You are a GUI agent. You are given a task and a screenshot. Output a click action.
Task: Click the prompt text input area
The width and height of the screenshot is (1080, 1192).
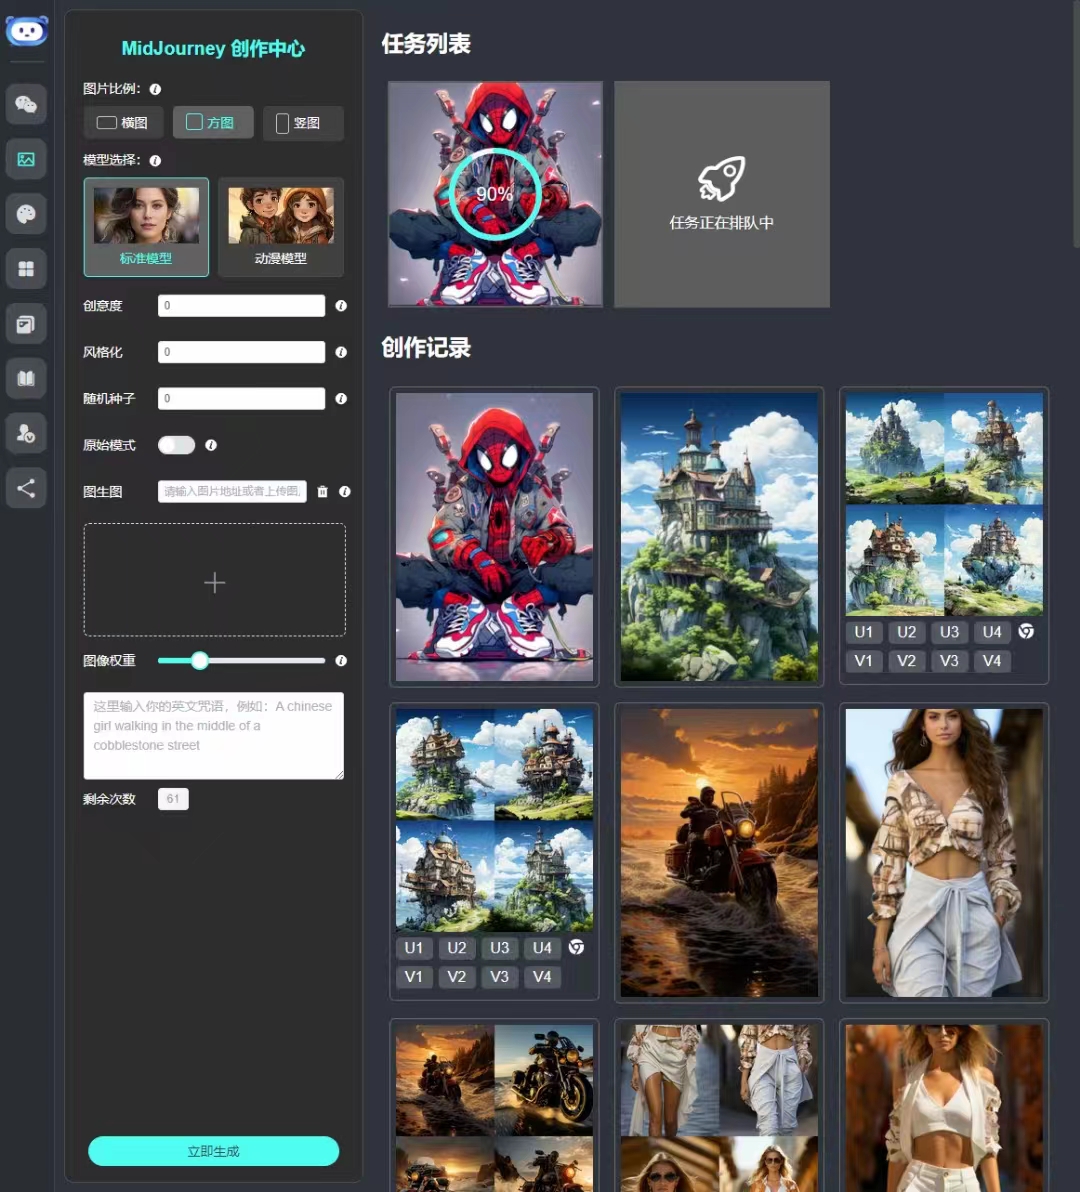coord(213,736)
